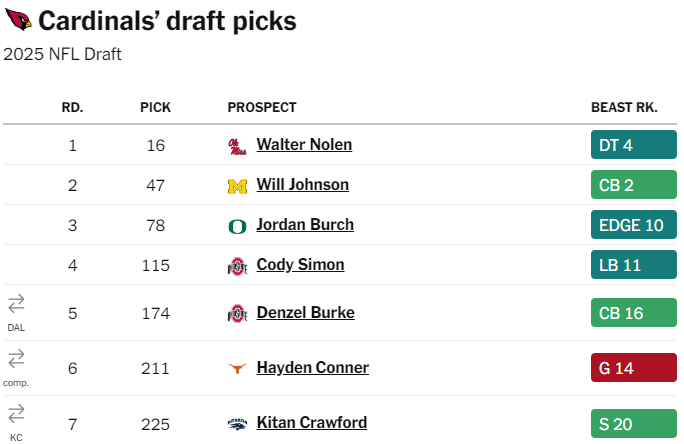Click the CB 2 green ranking badge
684x444 pixels.
tap(634, 185)
